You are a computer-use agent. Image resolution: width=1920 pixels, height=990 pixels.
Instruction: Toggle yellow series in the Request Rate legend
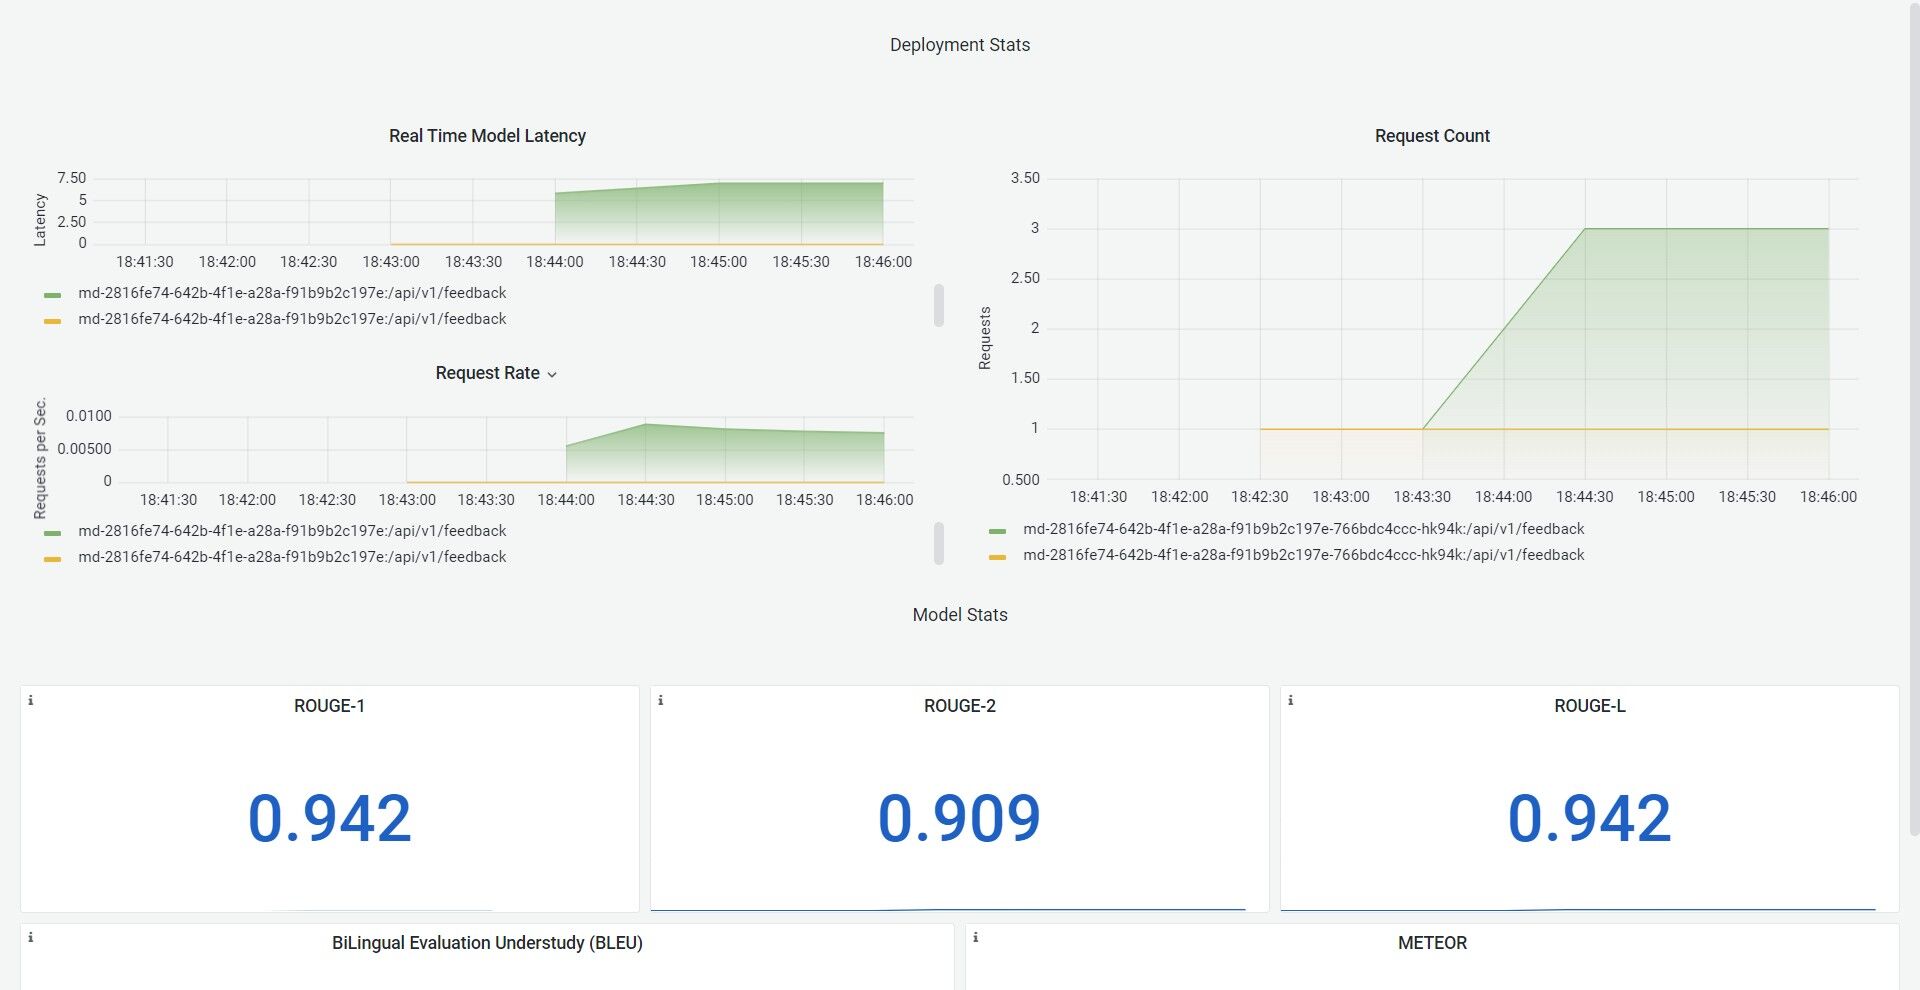pos(292,557)
